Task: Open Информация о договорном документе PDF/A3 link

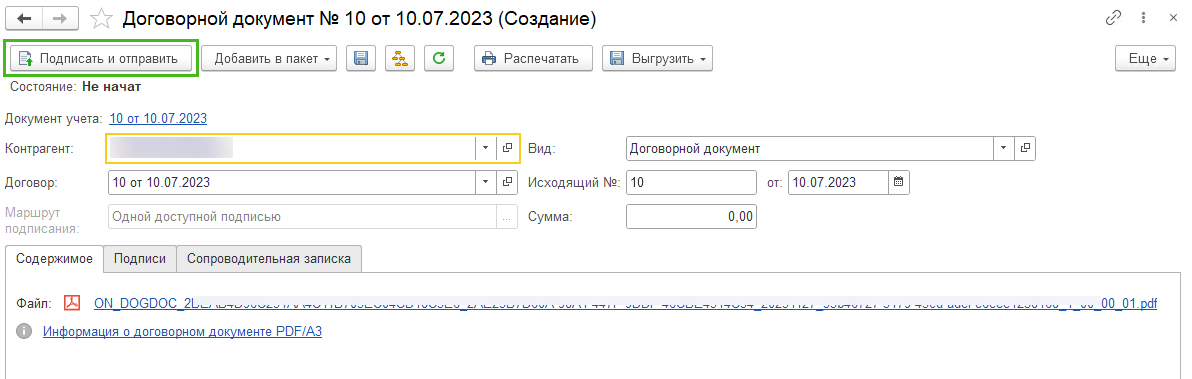Action: coord(182,332)
